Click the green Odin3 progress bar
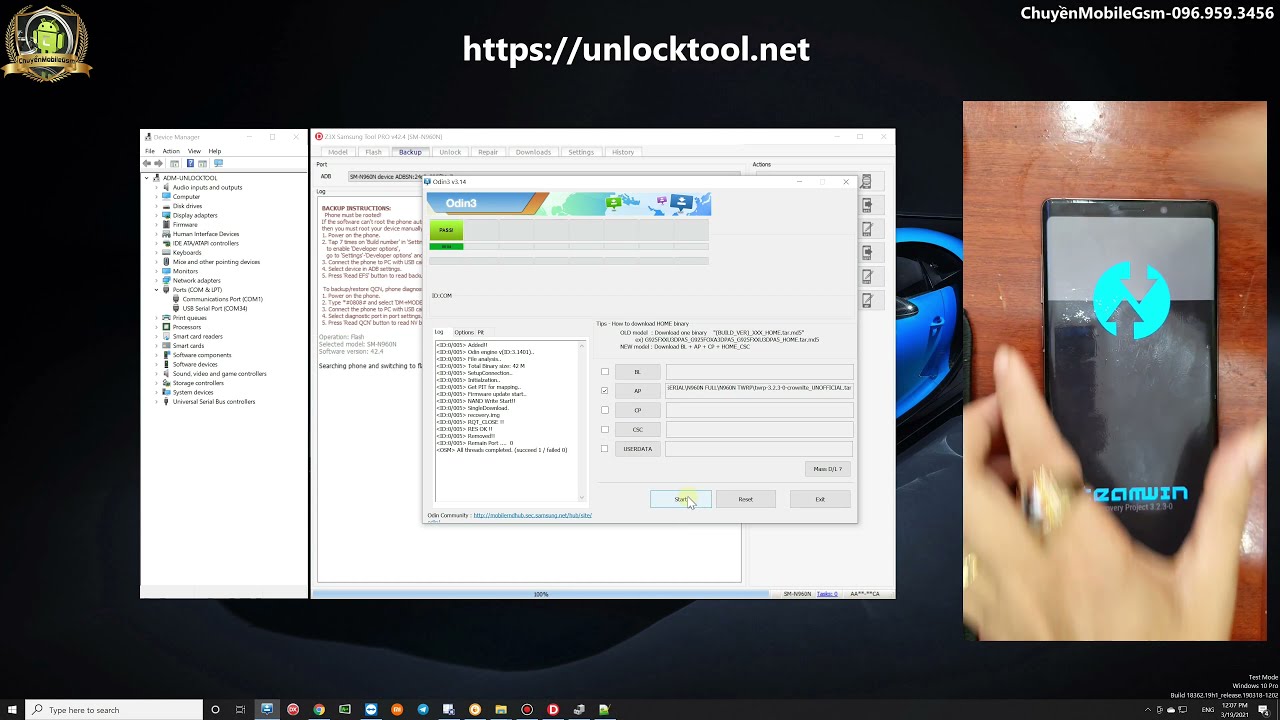The width and height of the screenshot is (1280, 720). click(x=446, y=246)
